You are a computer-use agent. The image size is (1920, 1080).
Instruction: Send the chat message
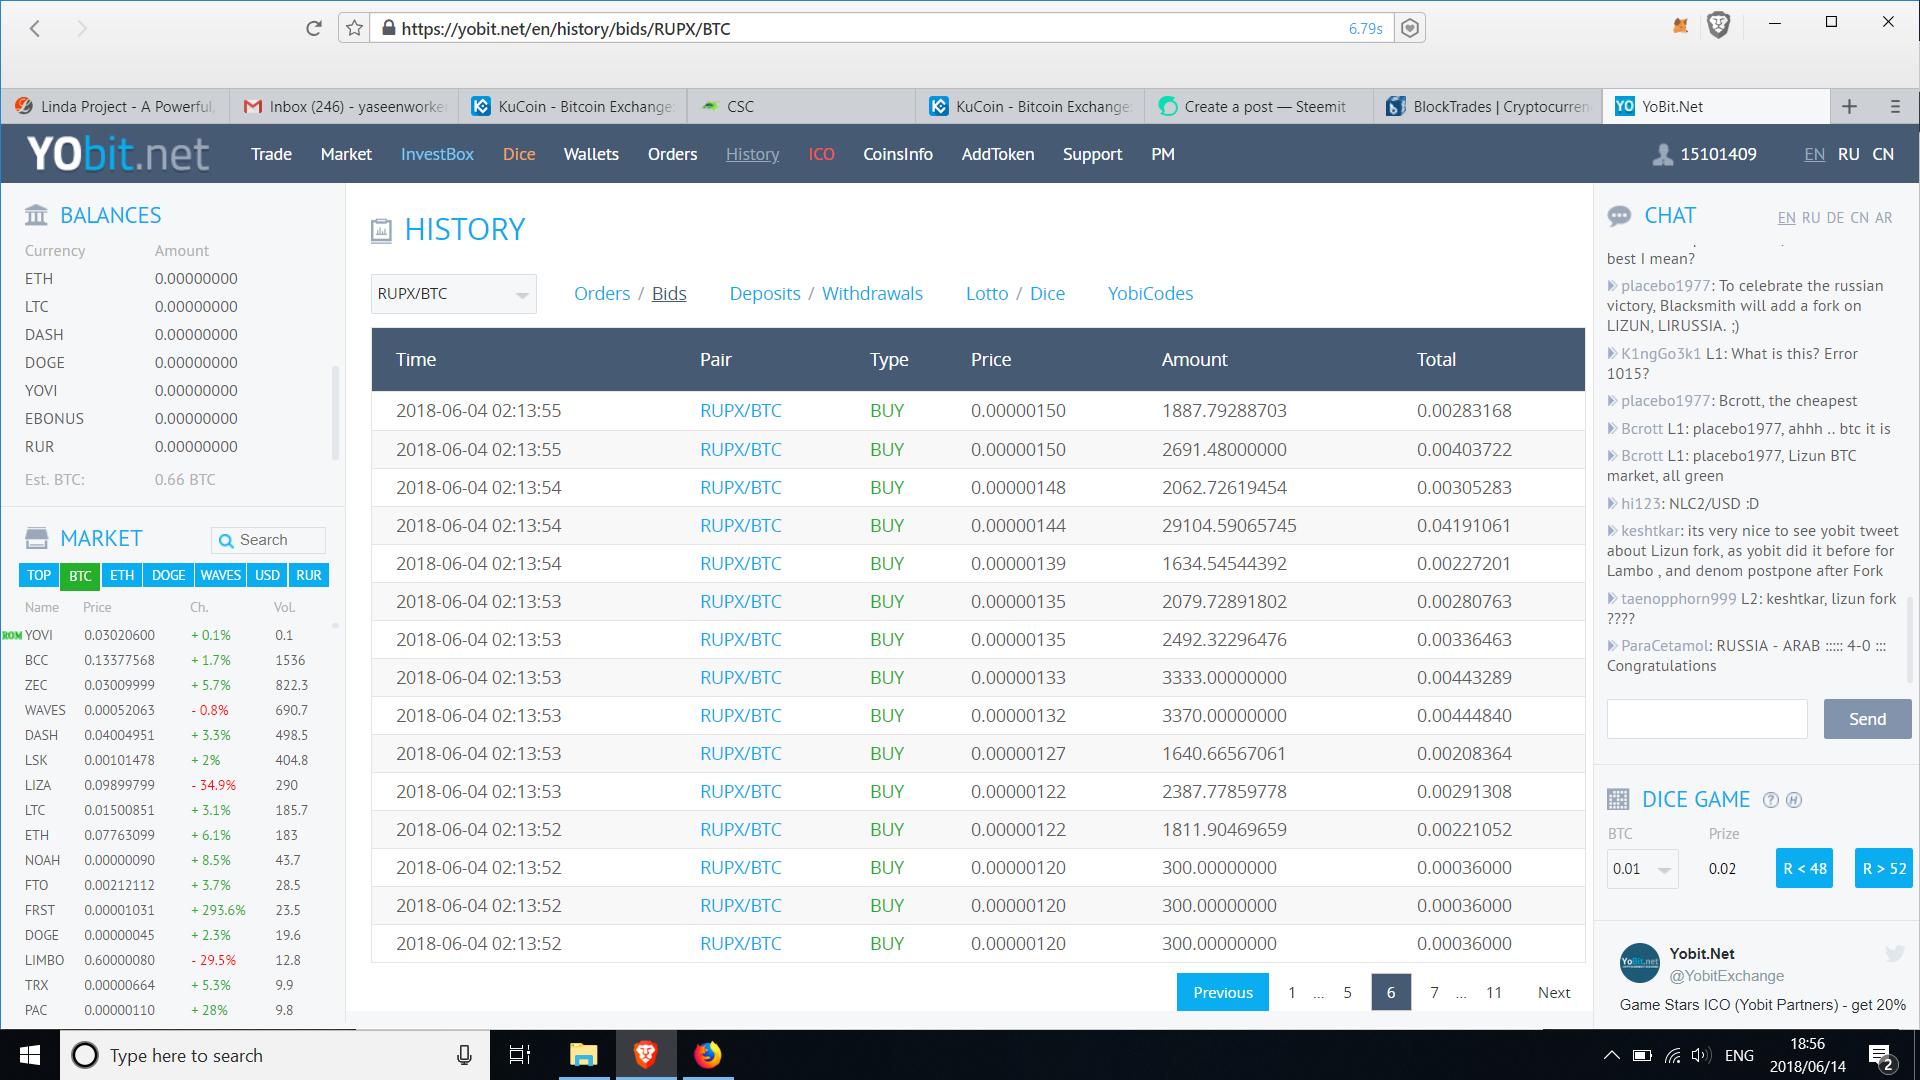tap(1867, 719)
